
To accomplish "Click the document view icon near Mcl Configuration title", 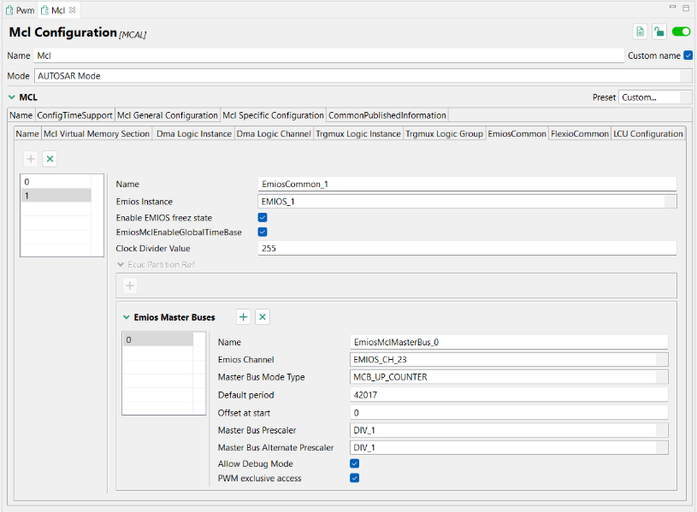I will [640, 32].
